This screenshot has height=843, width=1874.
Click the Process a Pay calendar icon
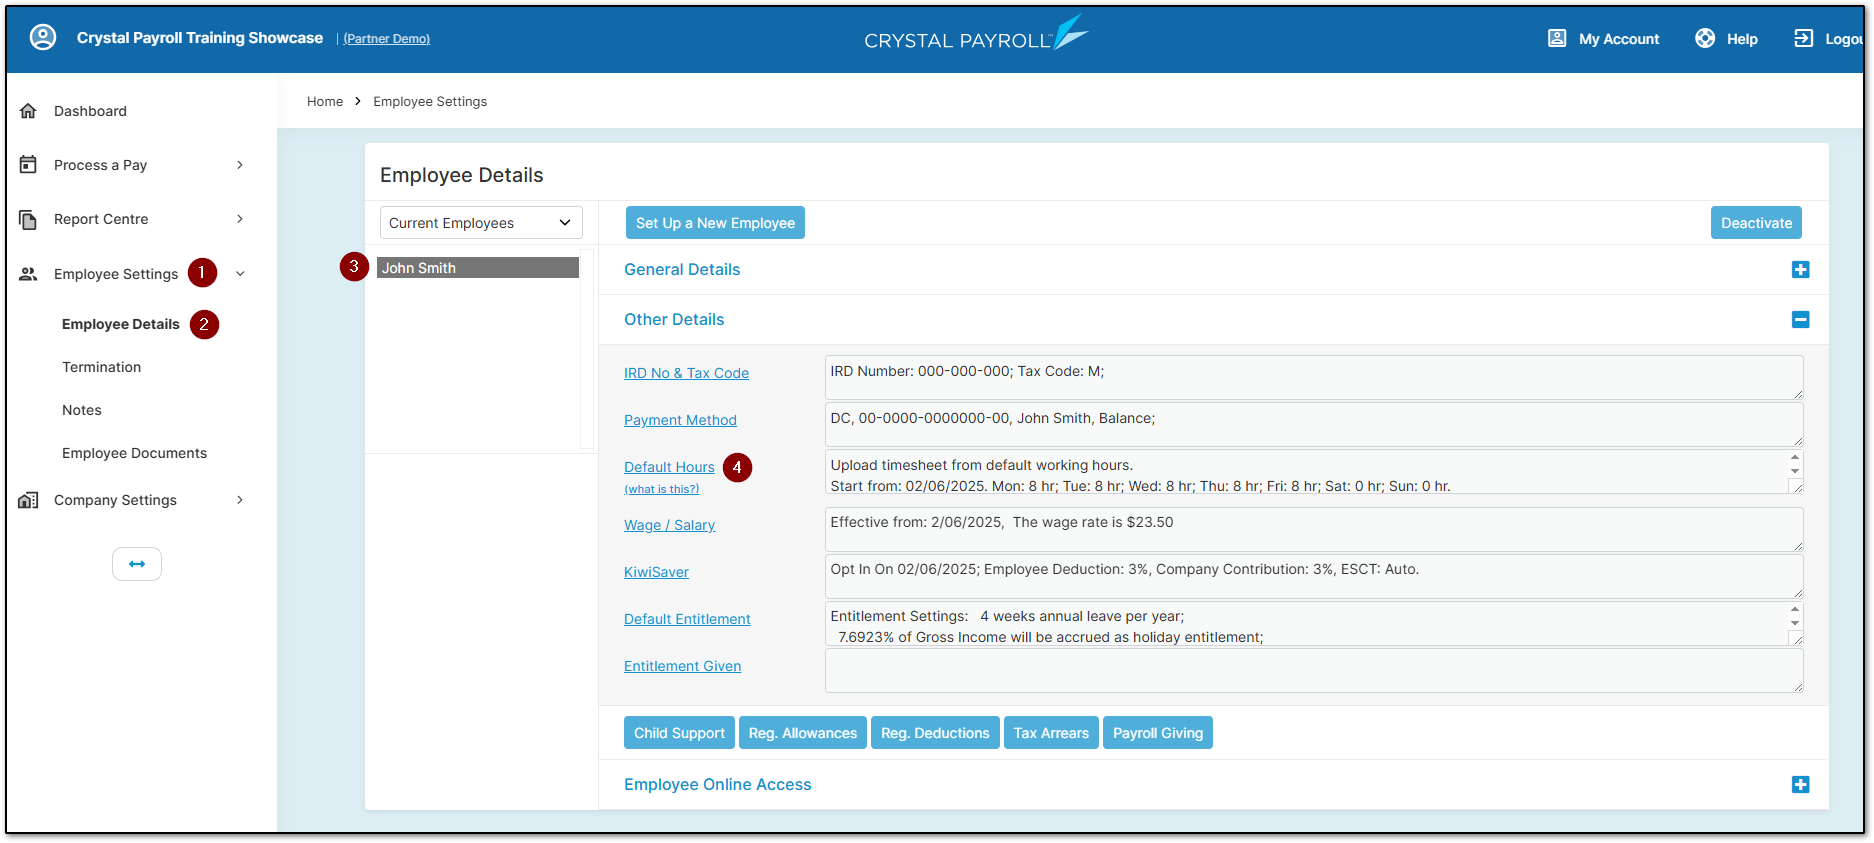coord(28,165)
